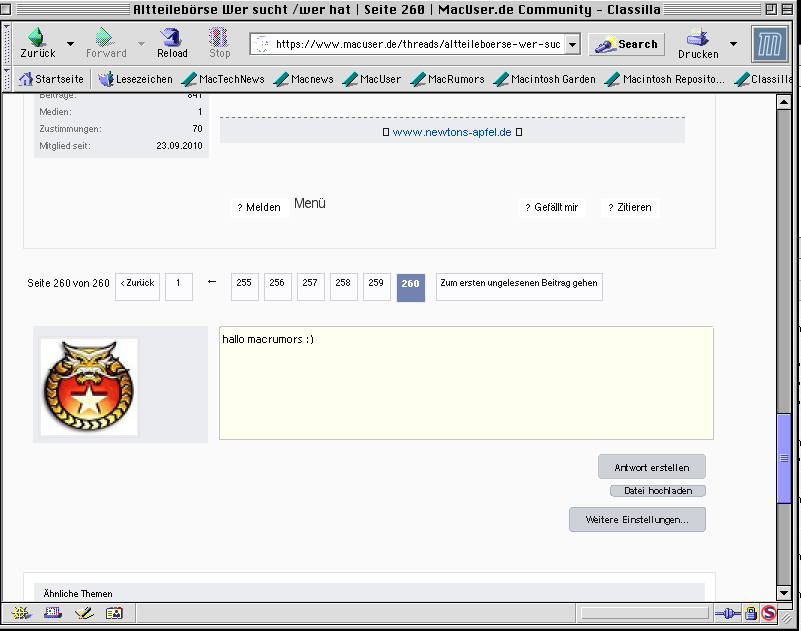The height and width of the screenshot is (631, 801).
Task: Click the Classilla throbber logo
Action: [x=769, y=44]
